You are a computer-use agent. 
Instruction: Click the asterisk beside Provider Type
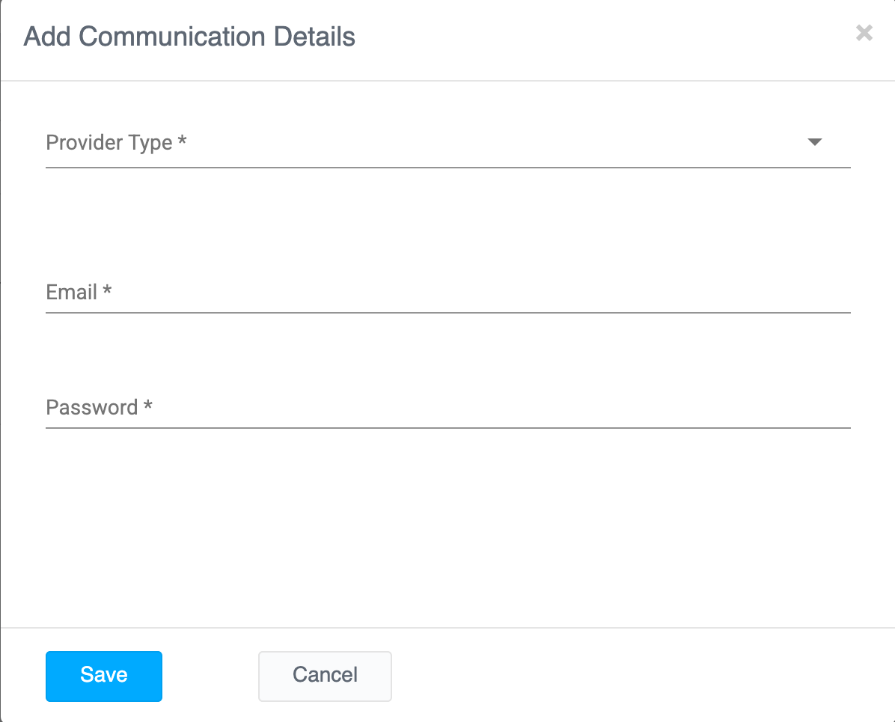coord(182,142)
